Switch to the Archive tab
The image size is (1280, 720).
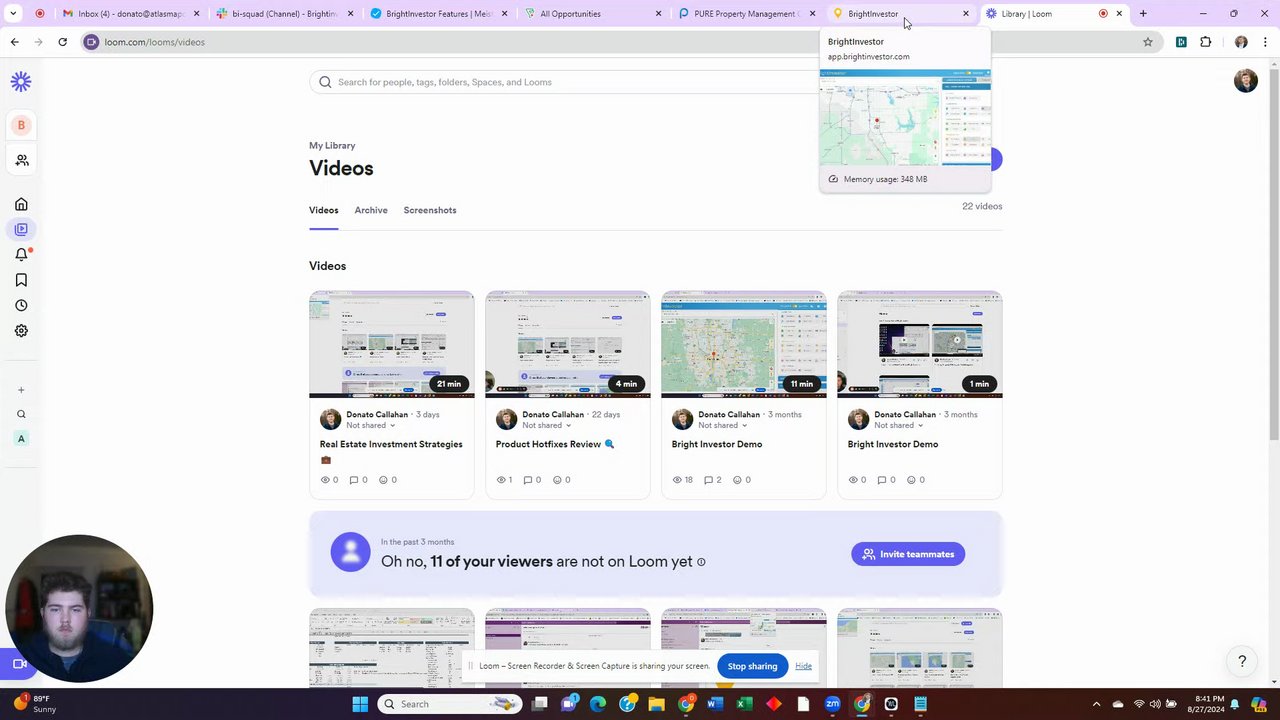coord(371,210)
